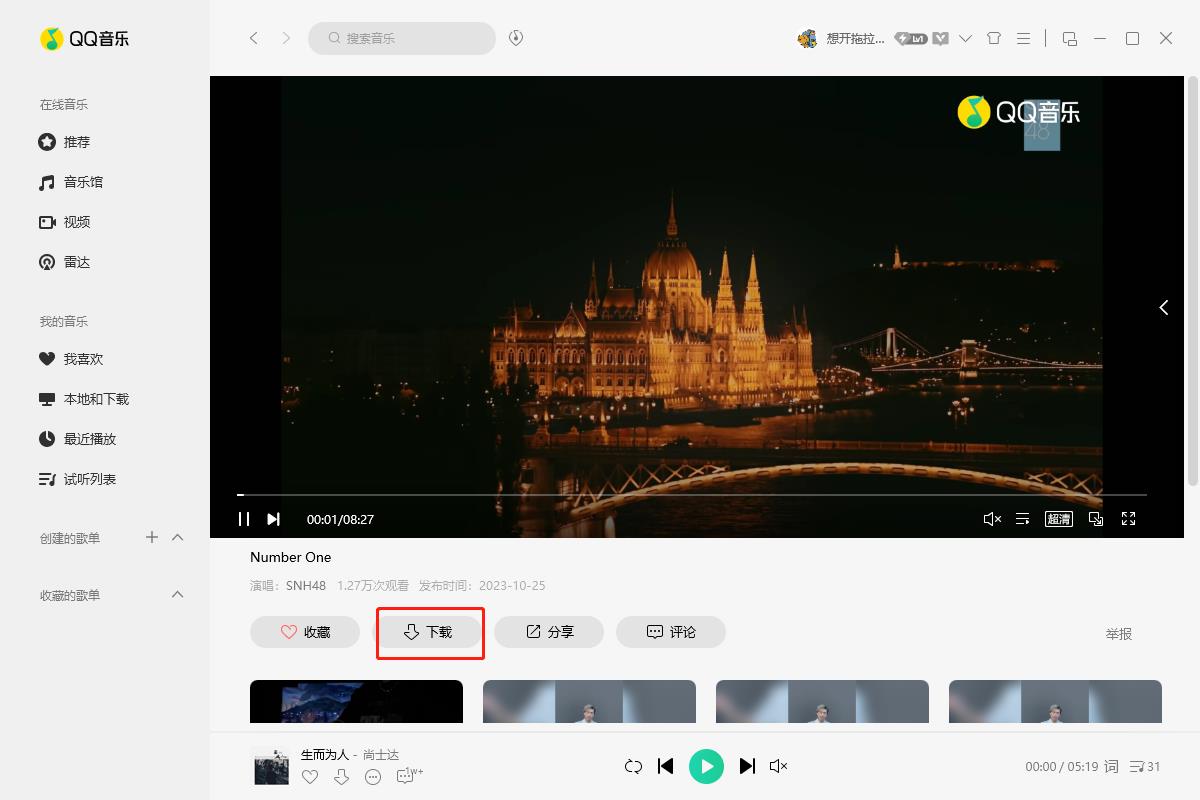Open 音乐馆 in the sidebar
Image resolution: width=1200 pixels, height=800 pixels.
pos(83,182)
